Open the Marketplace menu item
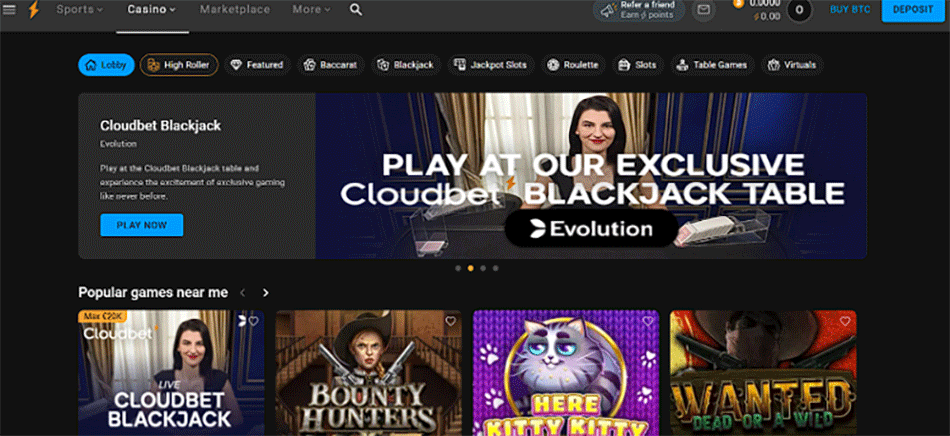The height and width of the screenshot is (436, 950). click(235, 10)
